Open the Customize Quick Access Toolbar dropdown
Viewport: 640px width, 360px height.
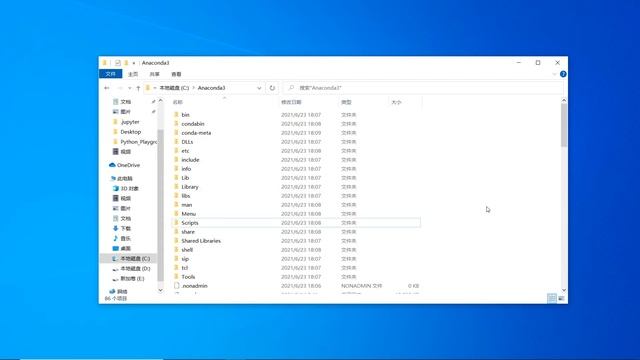click(133, 63)
